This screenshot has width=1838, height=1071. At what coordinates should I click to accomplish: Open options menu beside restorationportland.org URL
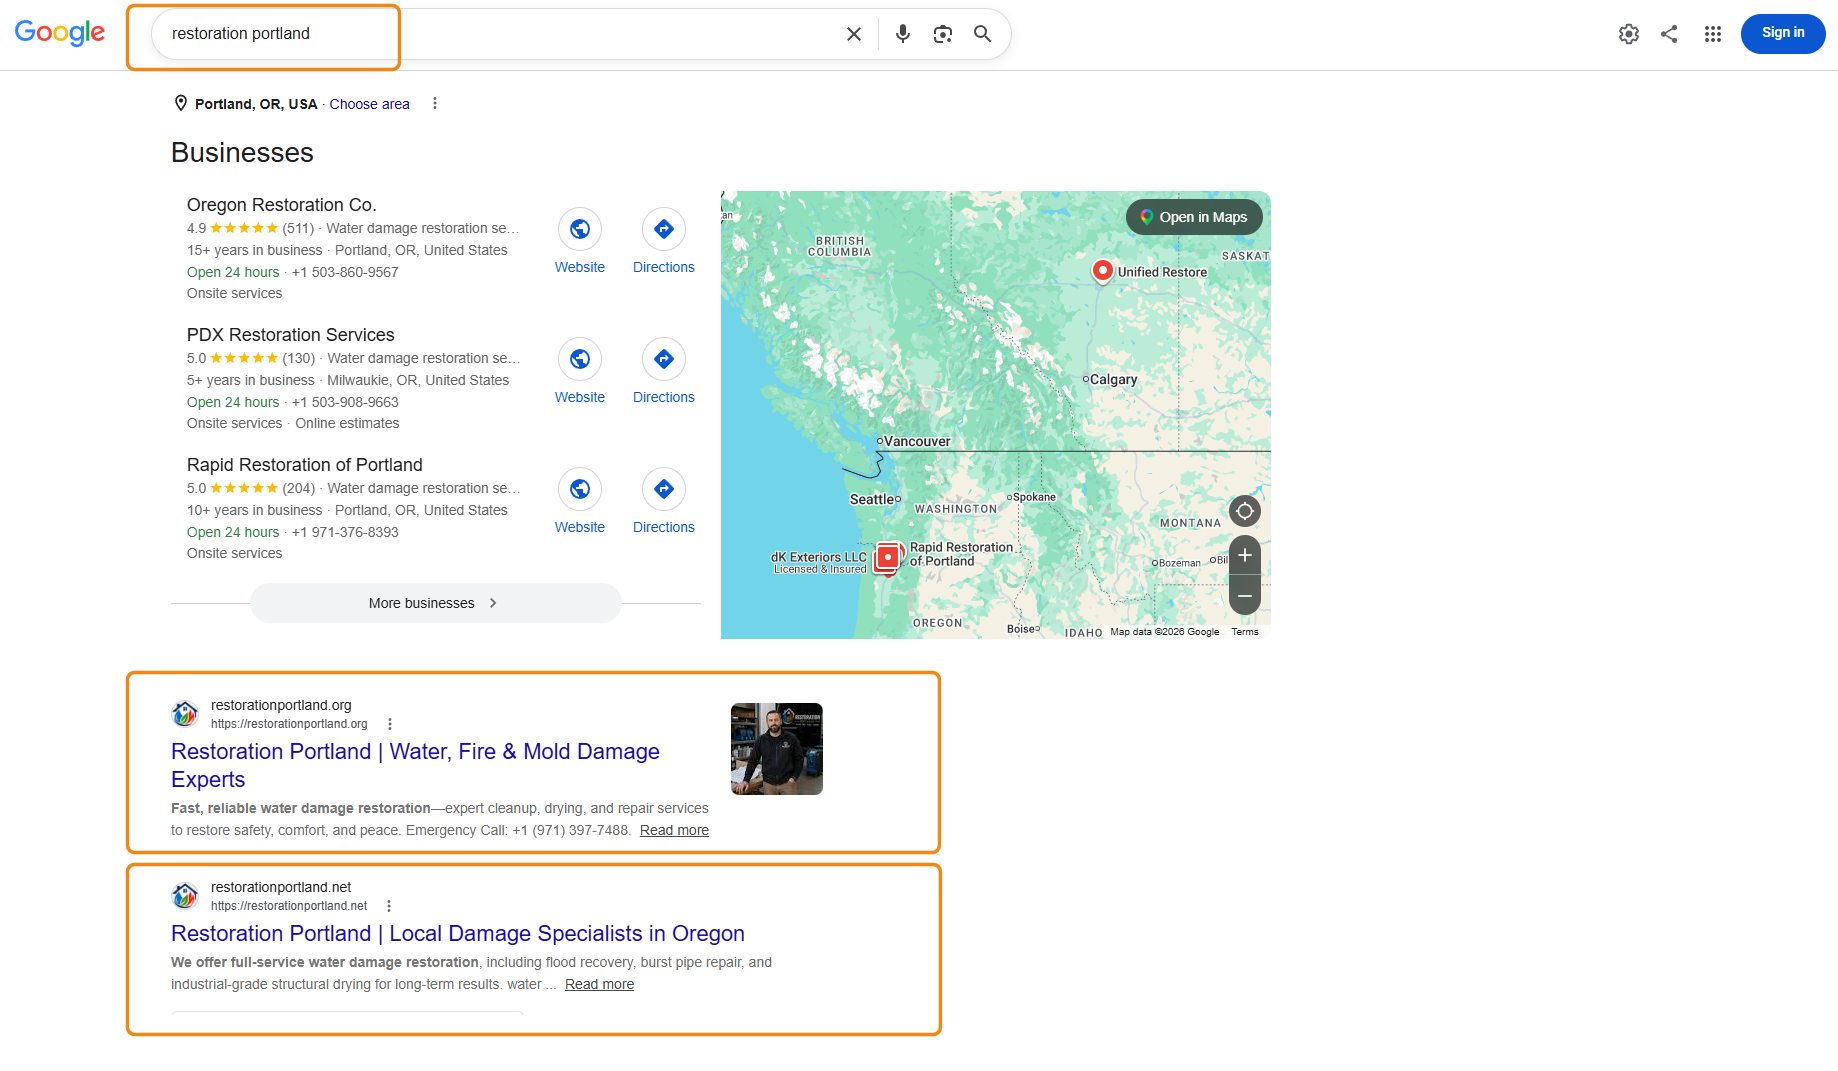point(390,724)
